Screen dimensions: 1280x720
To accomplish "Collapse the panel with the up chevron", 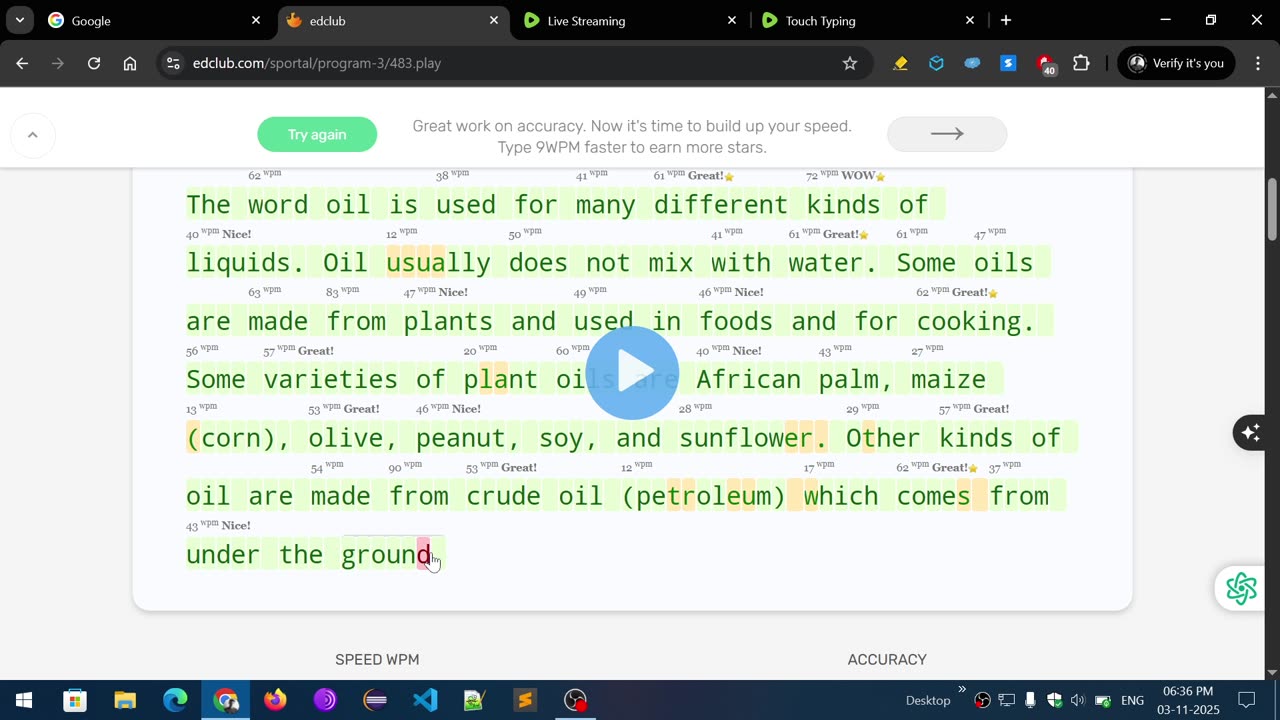I will click(32, 135).
